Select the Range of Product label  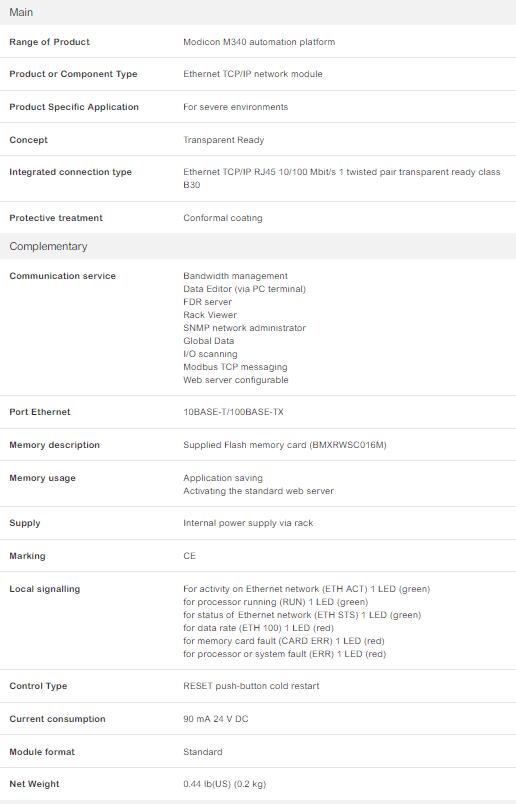pos(49,42)
